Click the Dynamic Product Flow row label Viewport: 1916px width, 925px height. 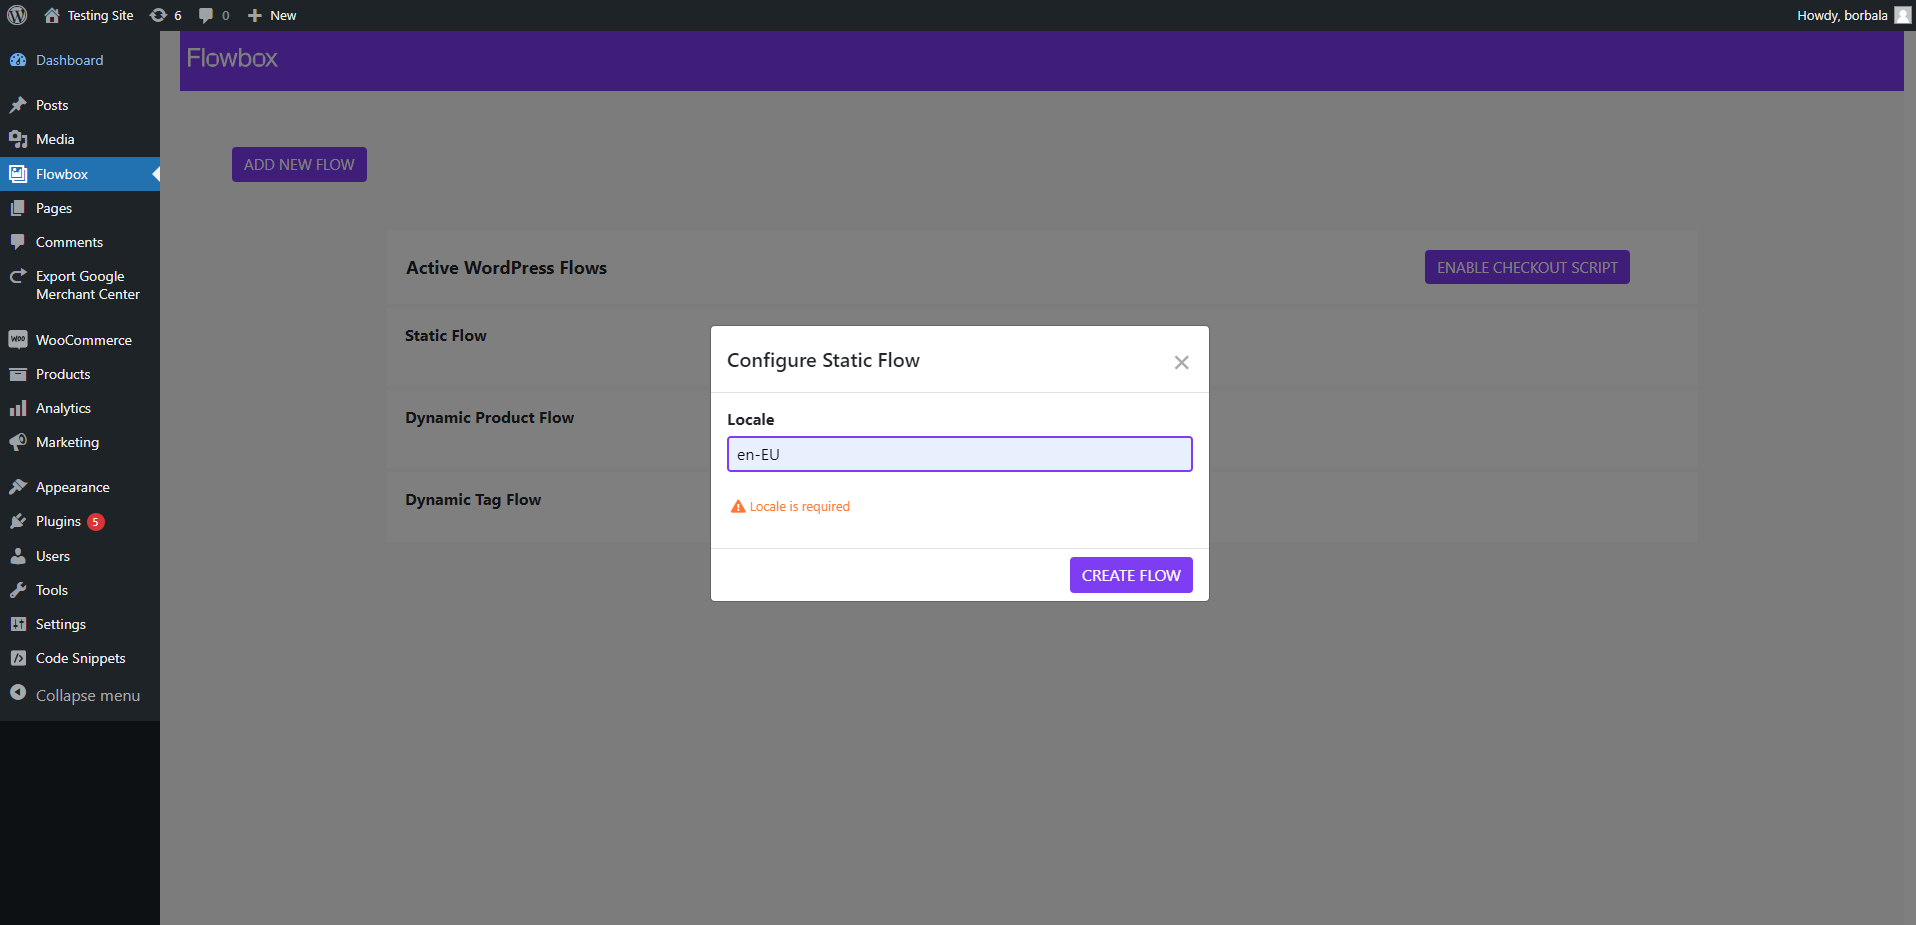(x=490, y=418)
